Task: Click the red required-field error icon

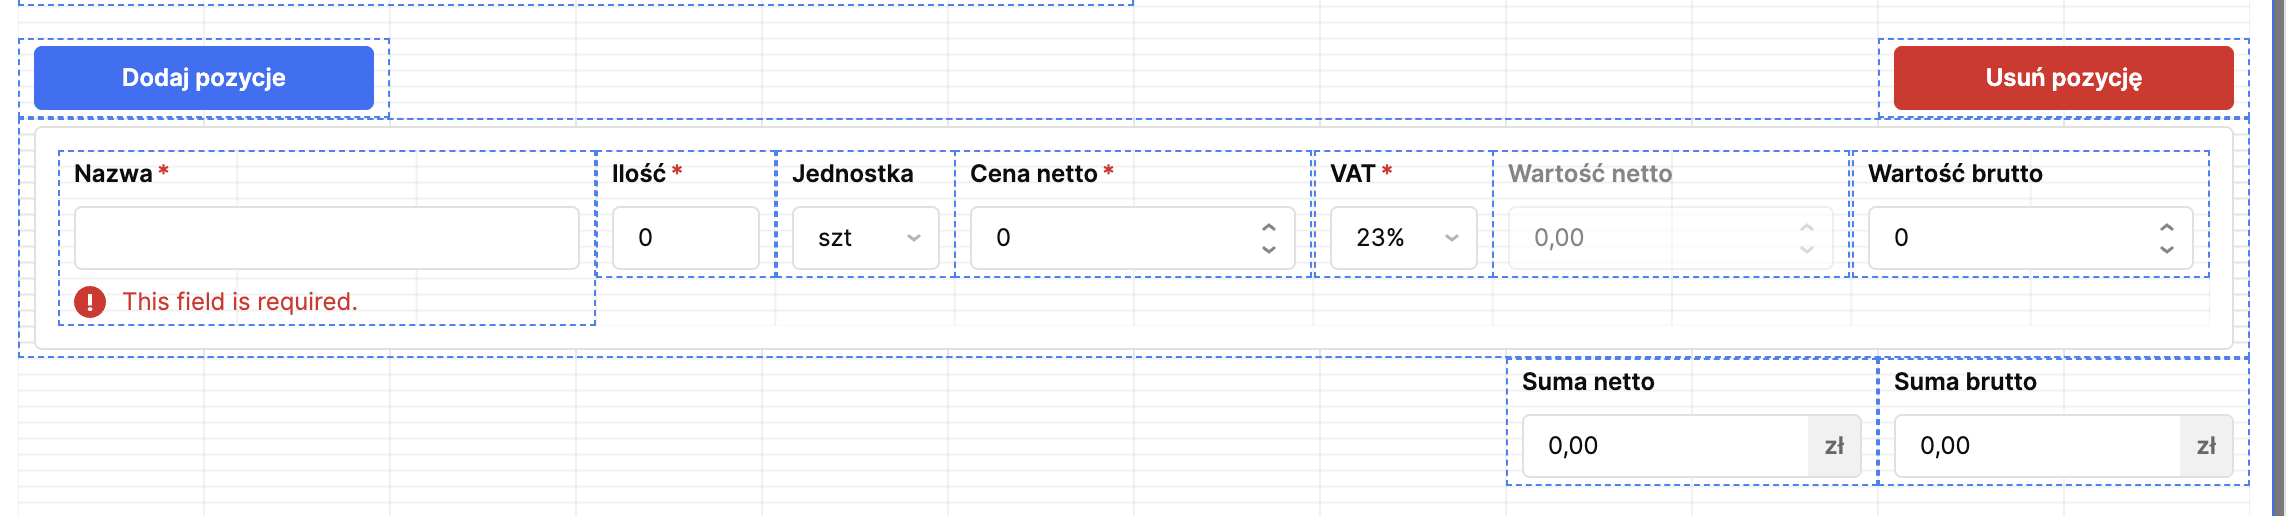Action: coord(90,302)
